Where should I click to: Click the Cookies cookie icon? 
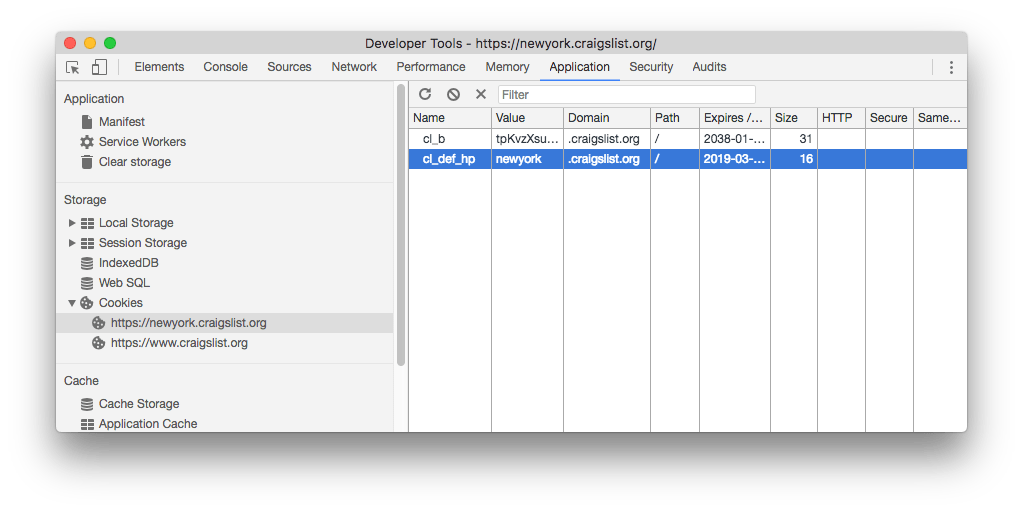(87, 303)
